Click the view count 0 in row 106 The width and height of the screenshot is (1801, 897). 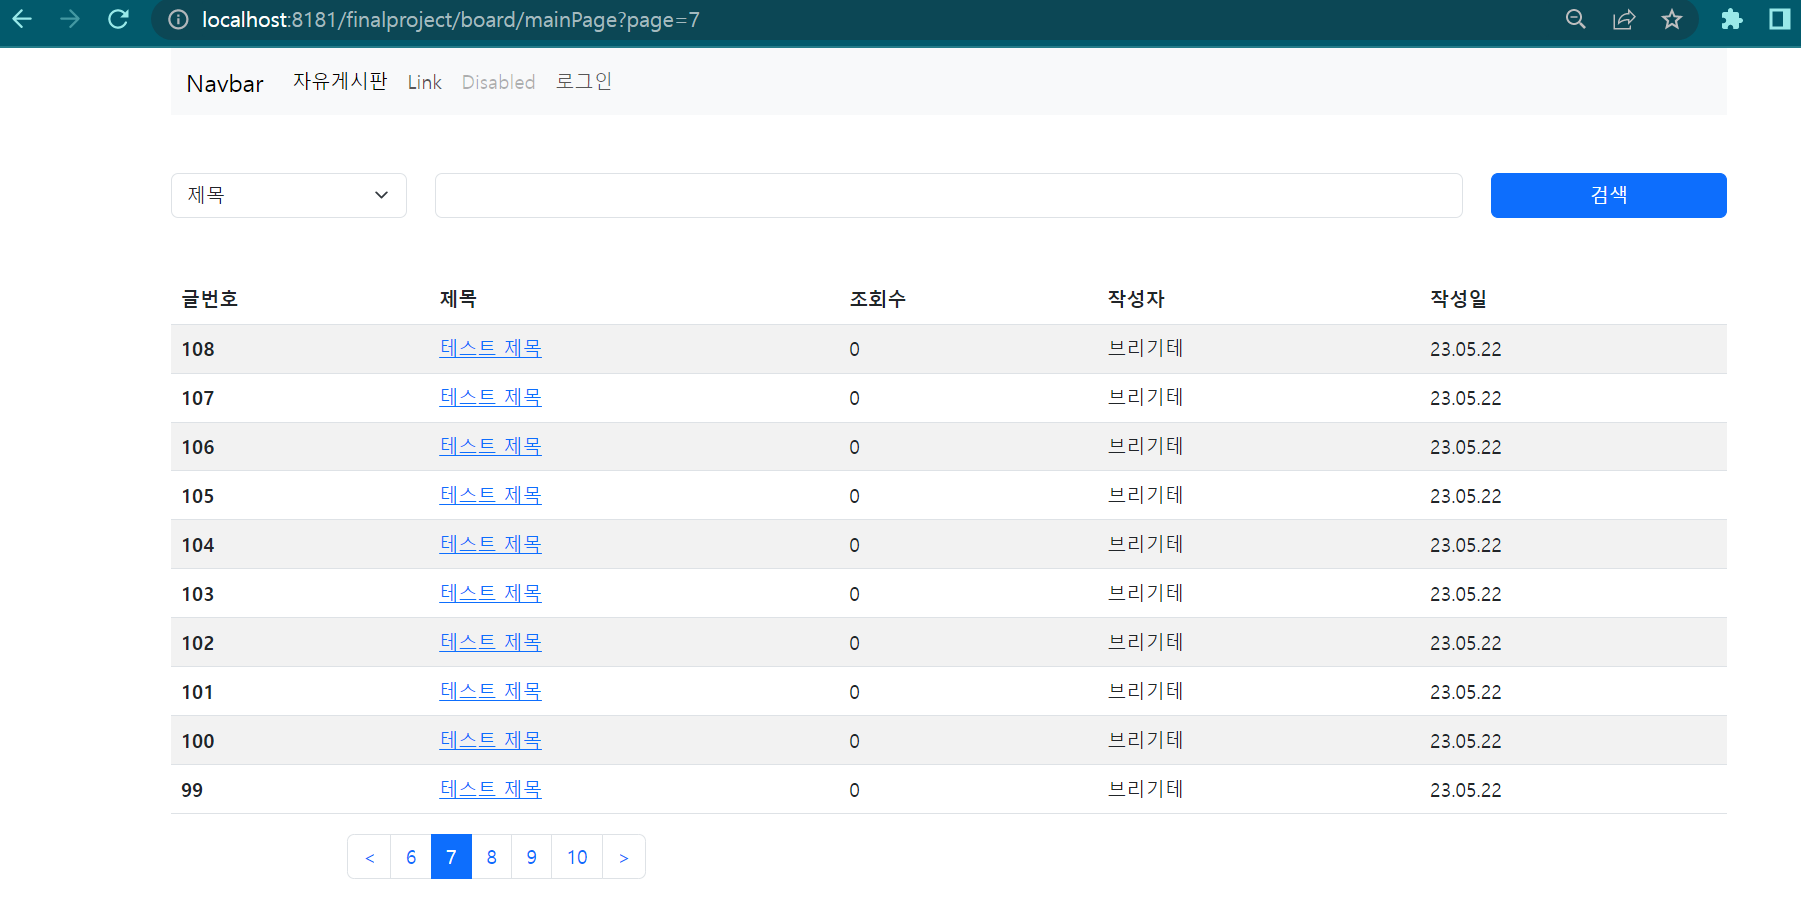point(855,447)
